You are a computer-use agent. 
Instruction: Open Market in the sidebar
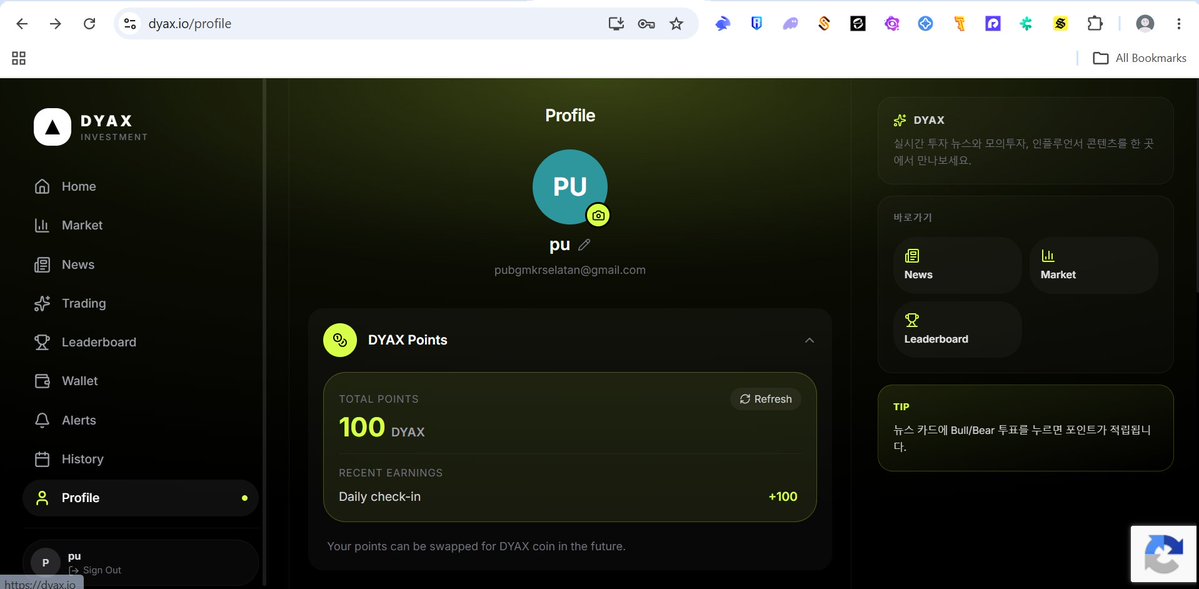[141, 226]
